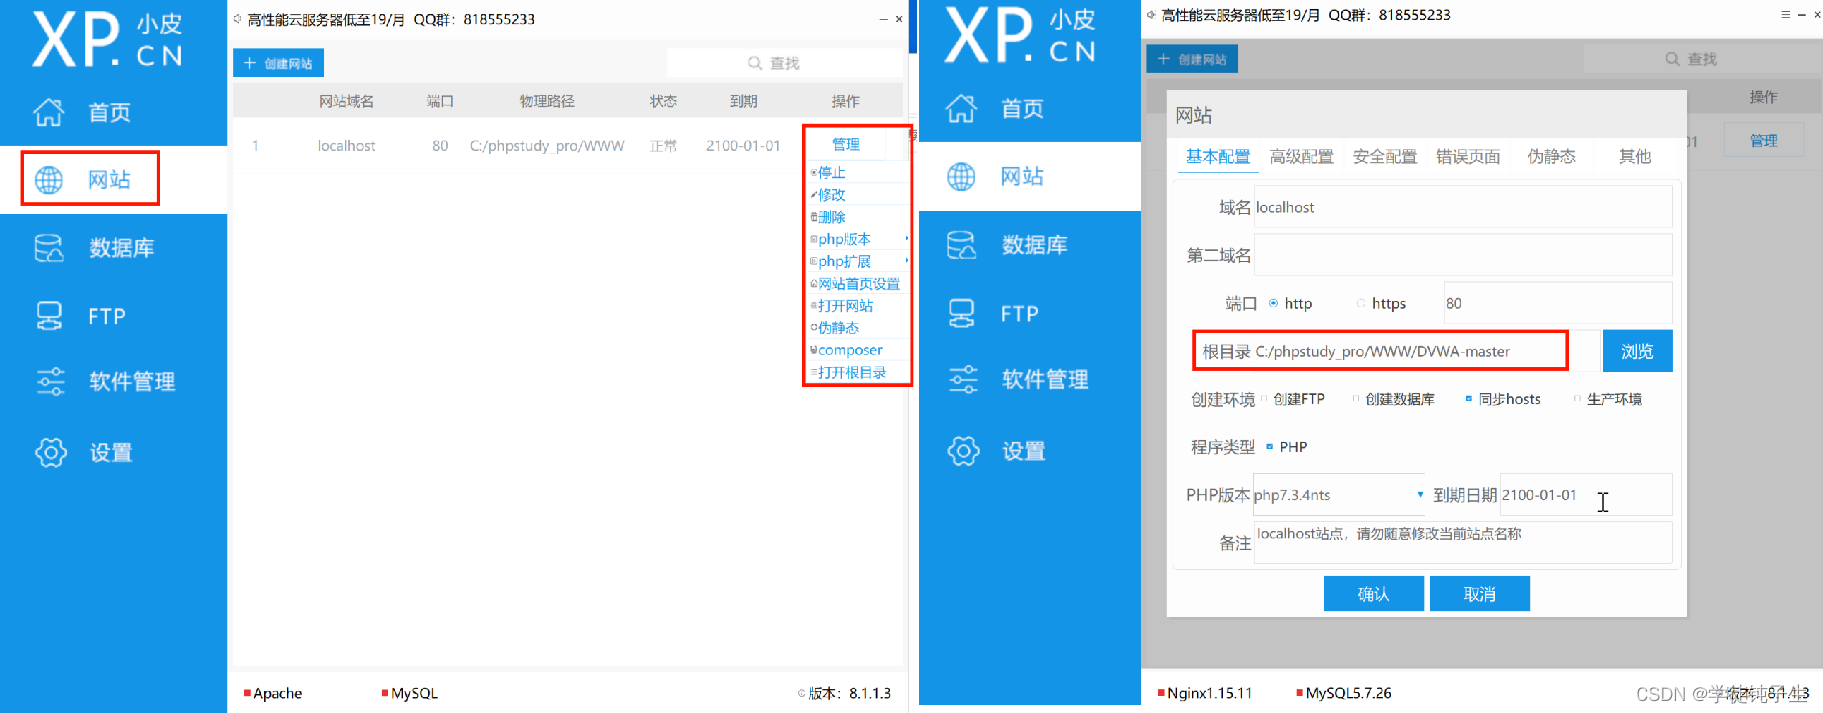Select the https radio button
The height and width of the screenshot is (713, 1823).
point(1360,303)
